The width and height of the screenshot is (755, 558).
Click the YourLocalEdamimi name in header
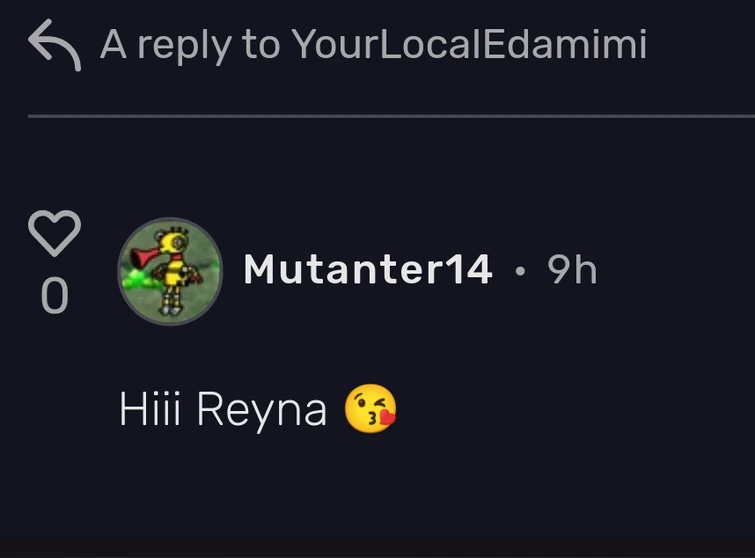tap(468, 44)
